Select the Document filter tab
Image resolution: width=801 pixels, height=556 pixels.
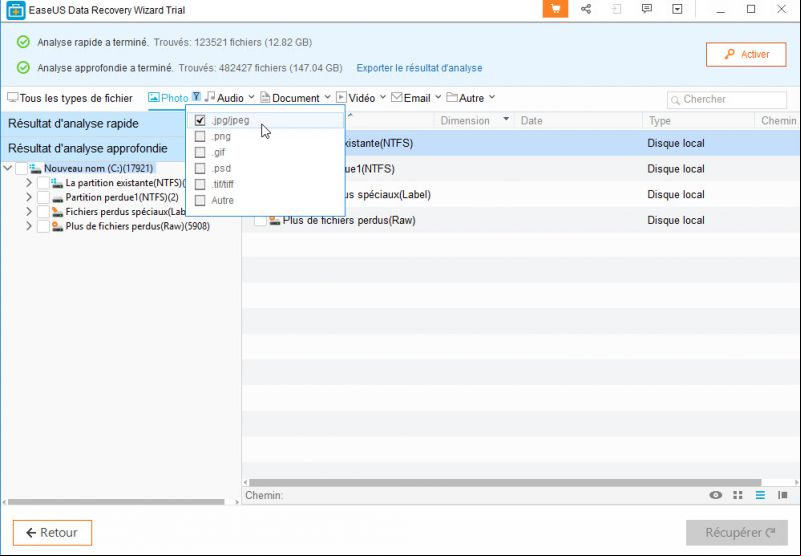[x=290, y=98]
